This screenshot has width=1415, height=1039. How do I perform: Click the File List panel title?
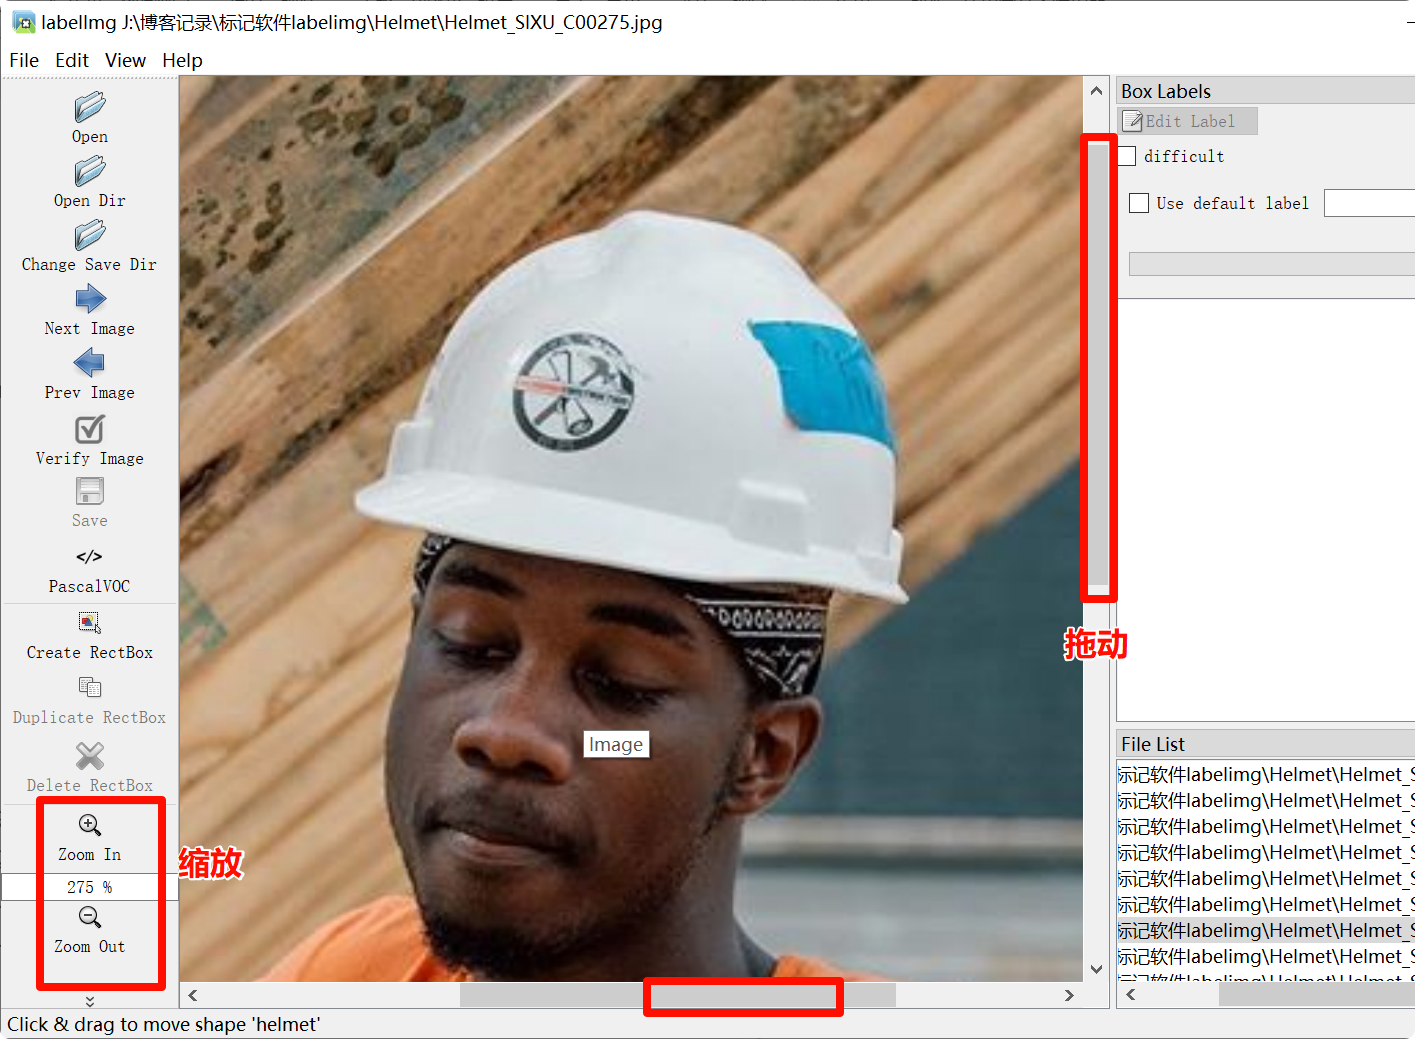coord(1153,744)
